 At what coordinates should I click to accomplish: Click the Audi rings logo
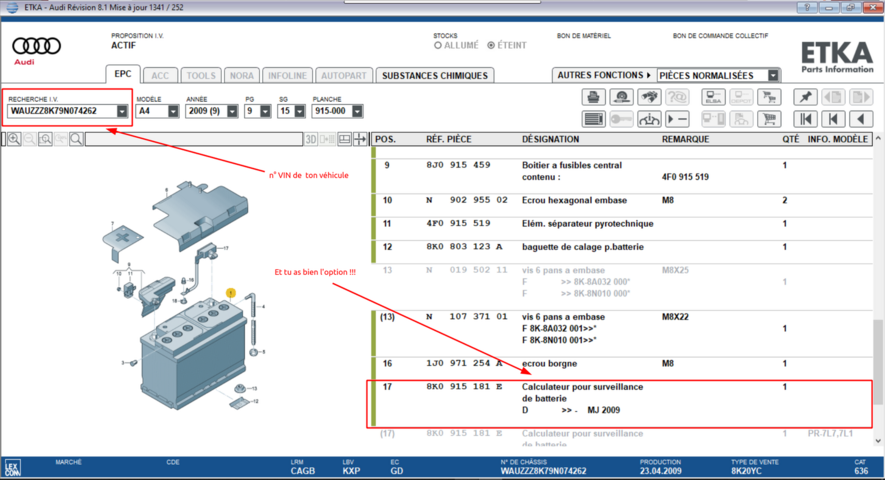pos(36,46)
